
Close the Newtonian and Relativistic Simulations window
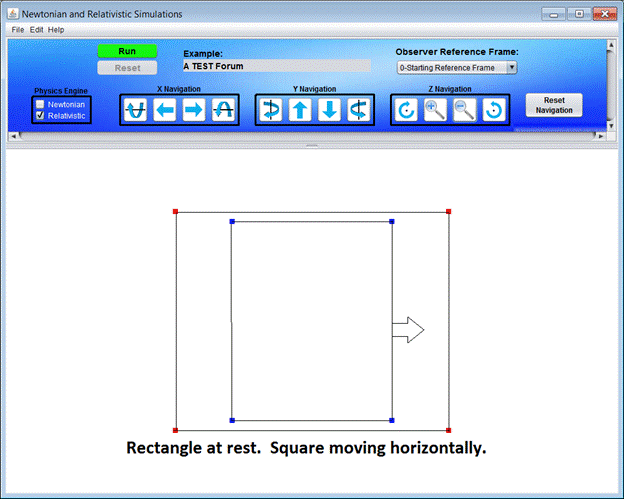[x=605, y=14]
